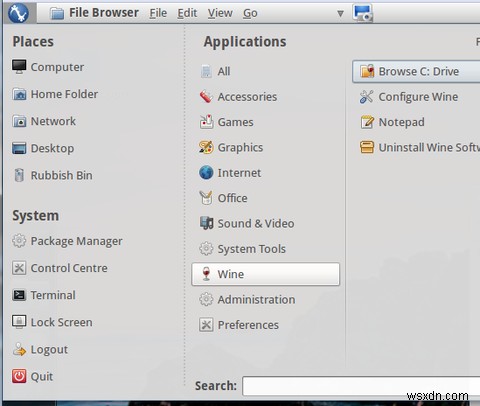Screen dimensions: 480x406
Task: Click the Accessories knife icon
Action: tap(206, 96)
